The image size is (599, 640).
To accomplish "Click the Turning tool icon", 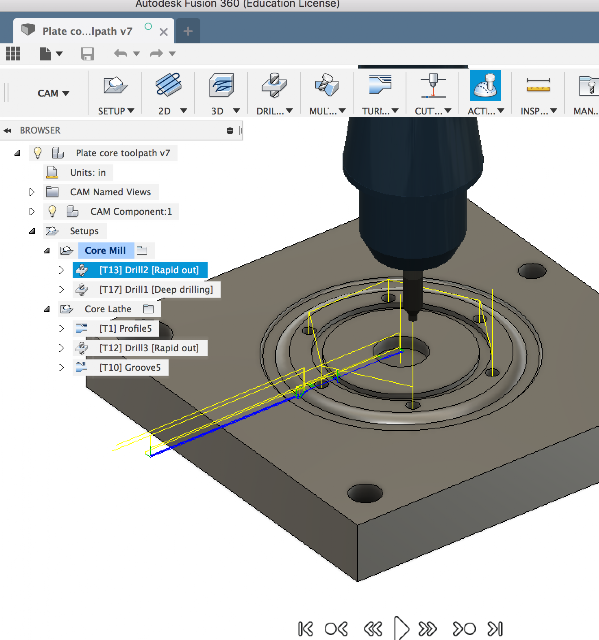I will (x=380, y=85).
